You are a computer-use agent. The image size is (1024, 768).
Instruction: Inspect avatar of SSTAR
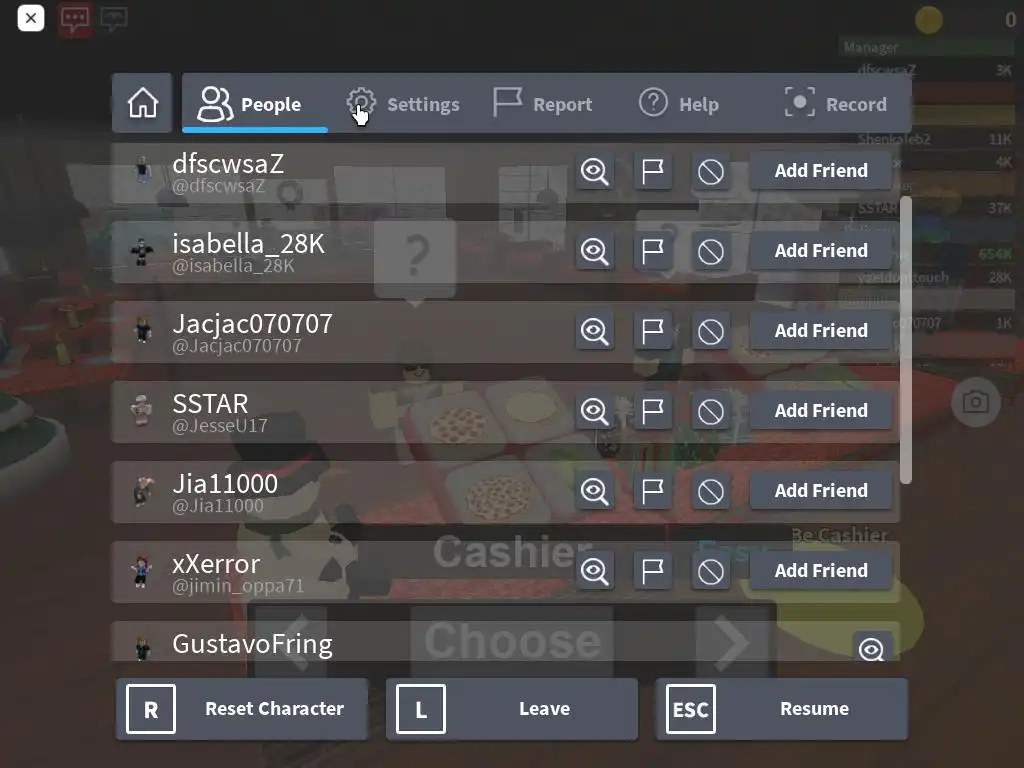pos(594,411)
